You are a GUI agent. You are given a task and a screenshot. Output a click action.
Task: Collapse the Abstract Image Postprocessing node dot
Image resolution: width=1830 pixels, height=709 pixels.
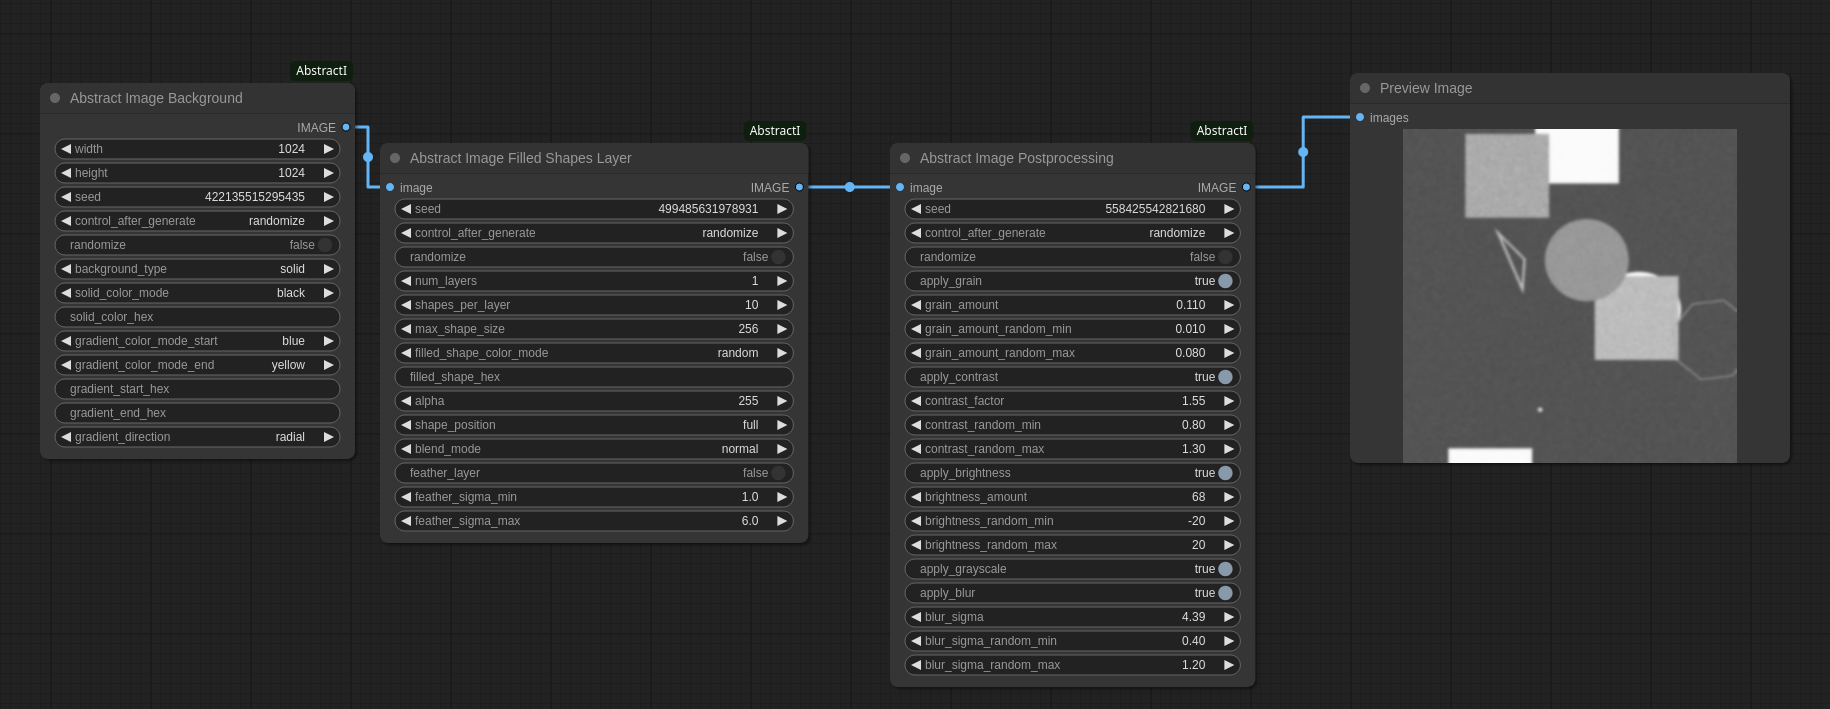(x=905, y=158)
